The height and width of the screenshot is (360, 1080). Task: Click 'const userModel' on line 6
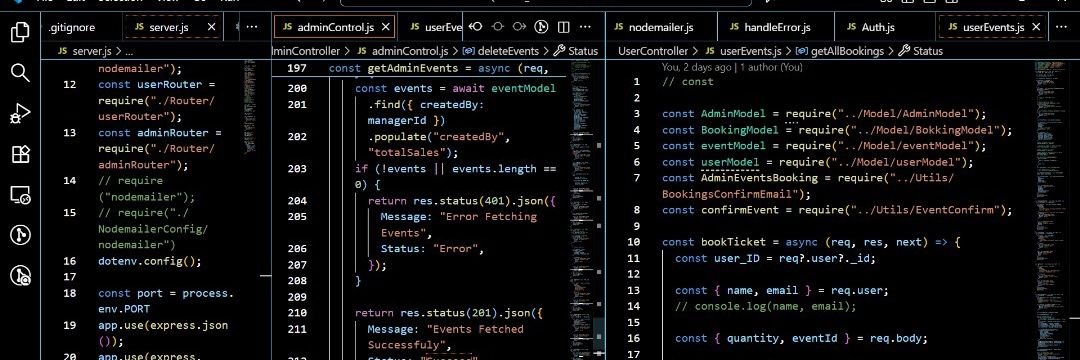(711, 162)
